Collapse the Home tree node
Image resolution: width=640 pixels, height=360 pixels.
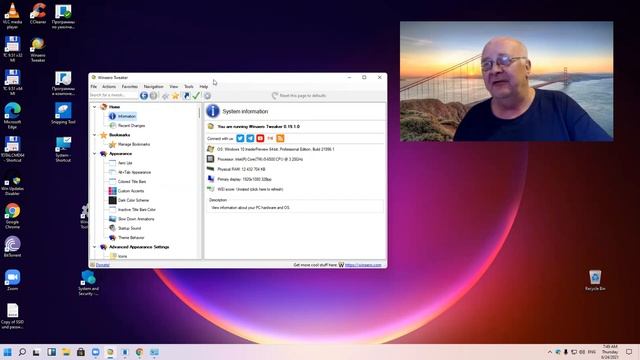pos(95,107)
